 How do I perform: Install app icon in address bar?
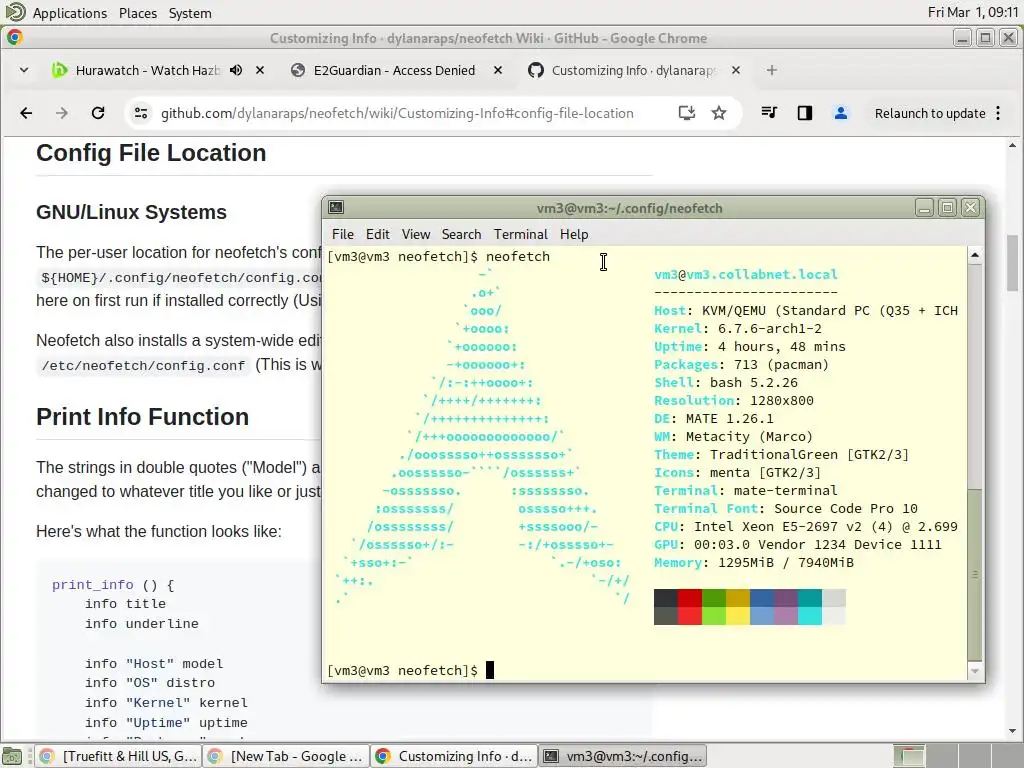coord(686,113)
